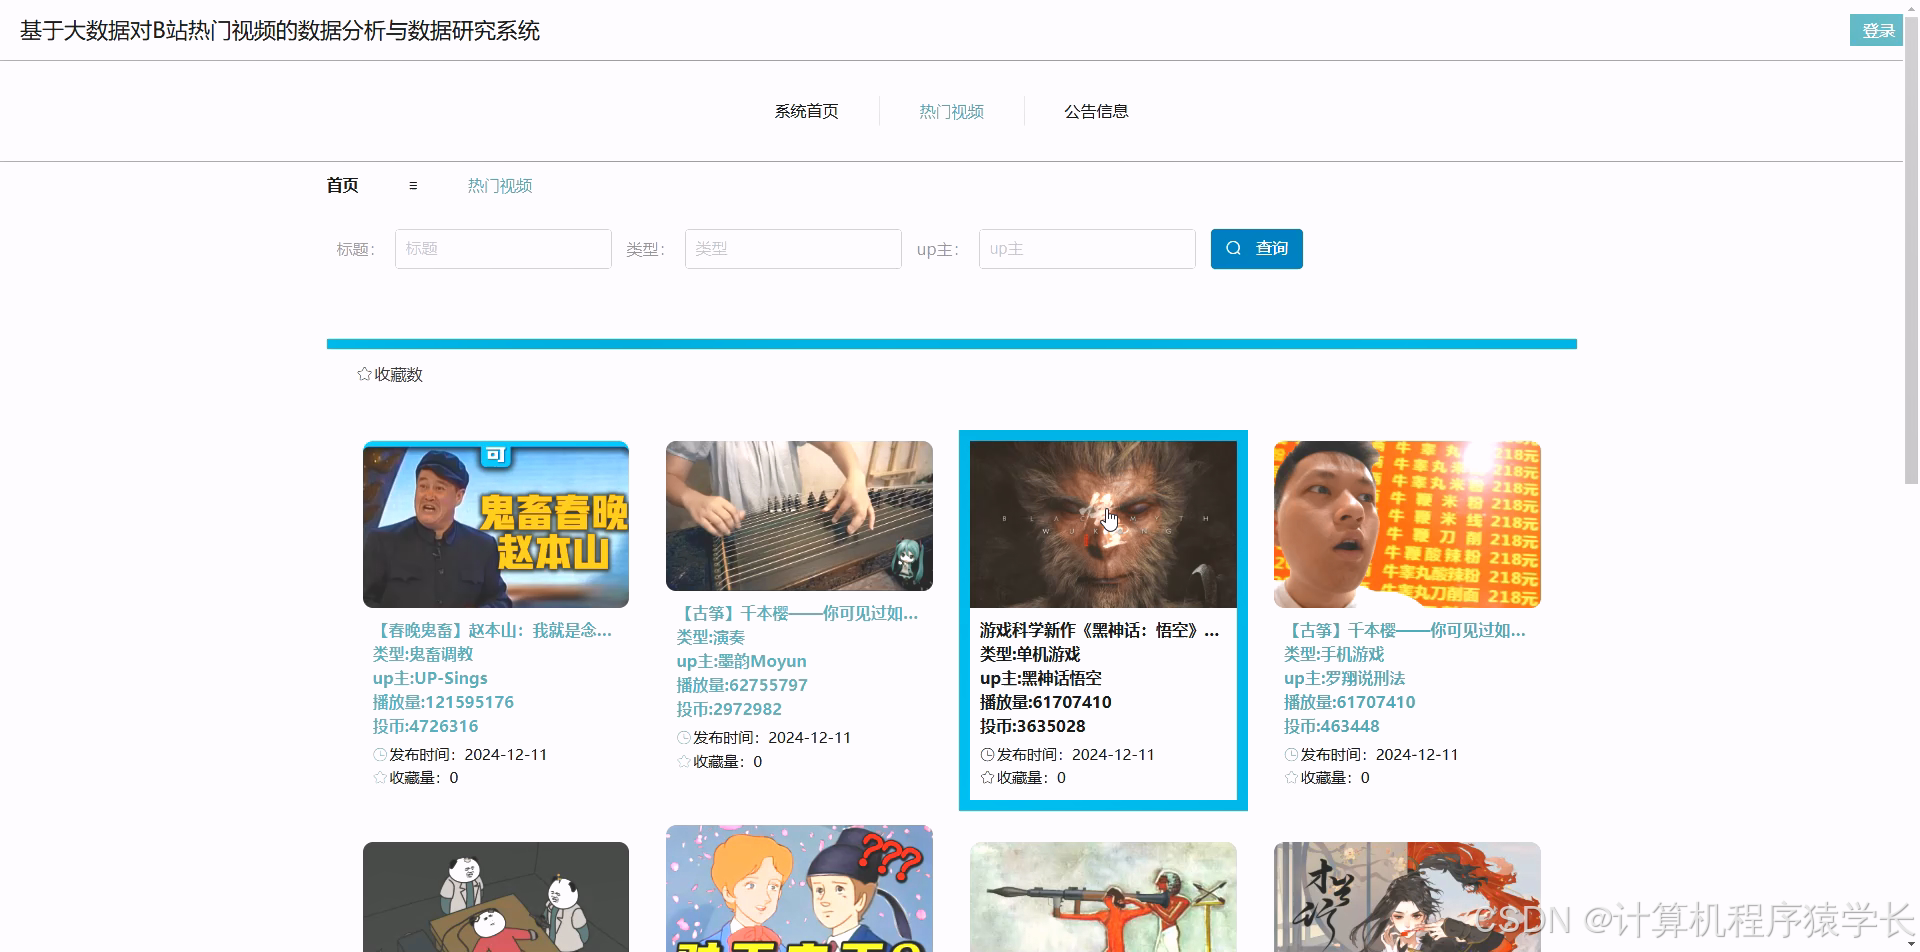Click the up主 search input field
This screenshot has height=952, width=1920.
pos(1087,248)
